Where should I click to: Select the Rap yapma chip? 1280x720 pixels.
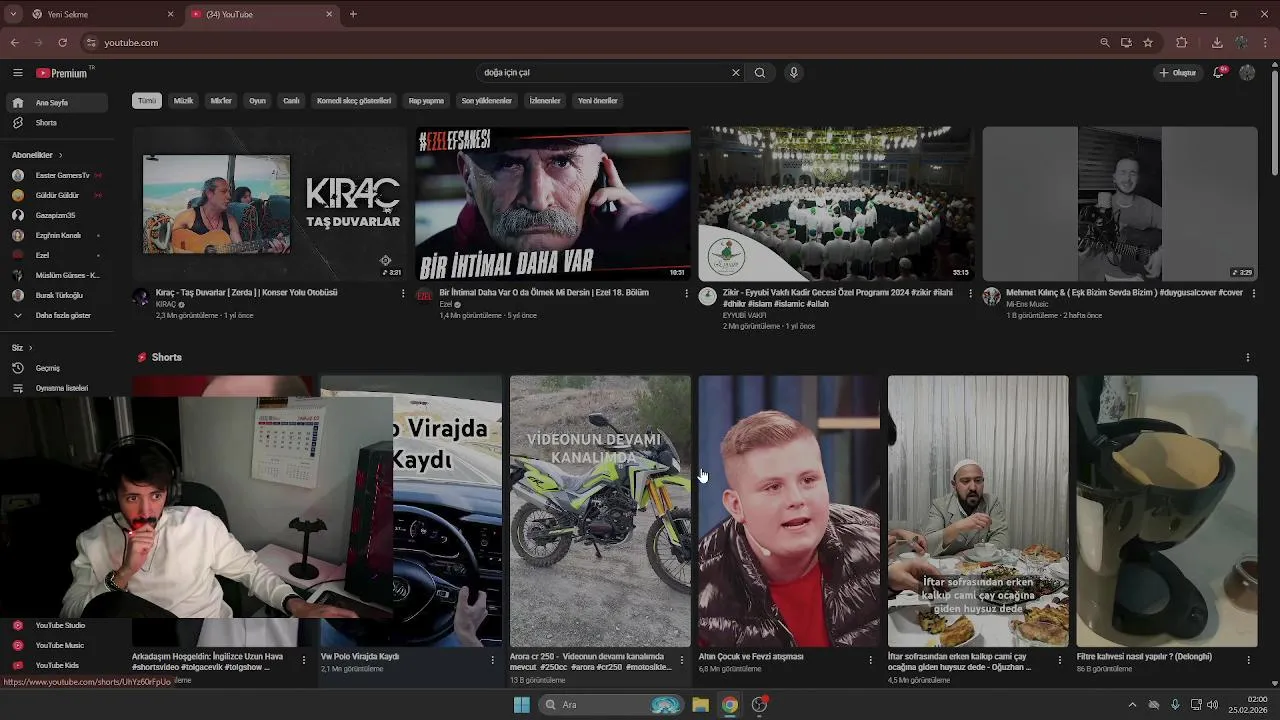[426, 101]
